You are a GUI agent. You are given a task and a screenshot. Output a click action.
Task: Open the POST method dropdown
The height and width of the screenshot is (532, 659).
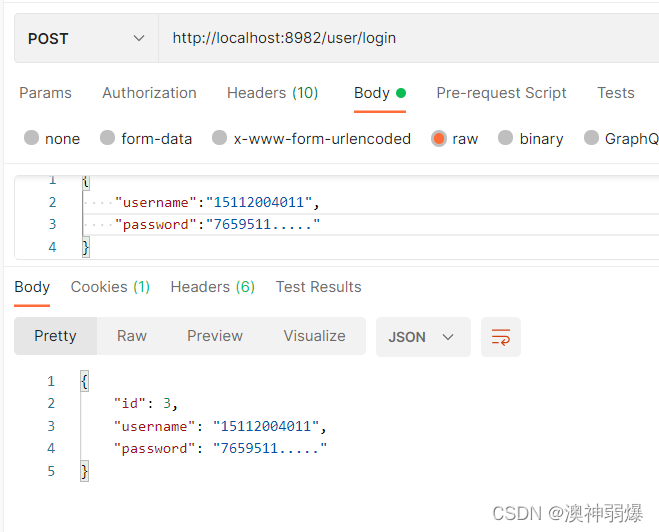point(86,38)
